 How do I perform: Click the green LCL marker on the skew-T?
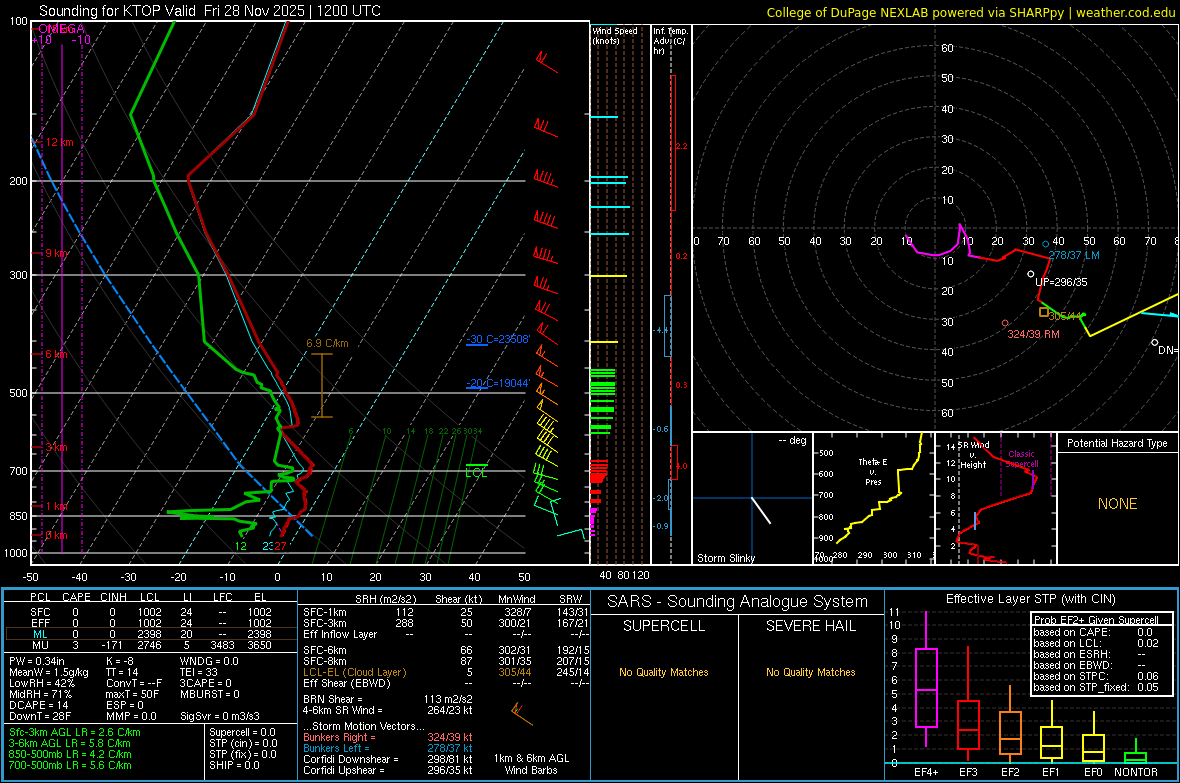[476, 471]
